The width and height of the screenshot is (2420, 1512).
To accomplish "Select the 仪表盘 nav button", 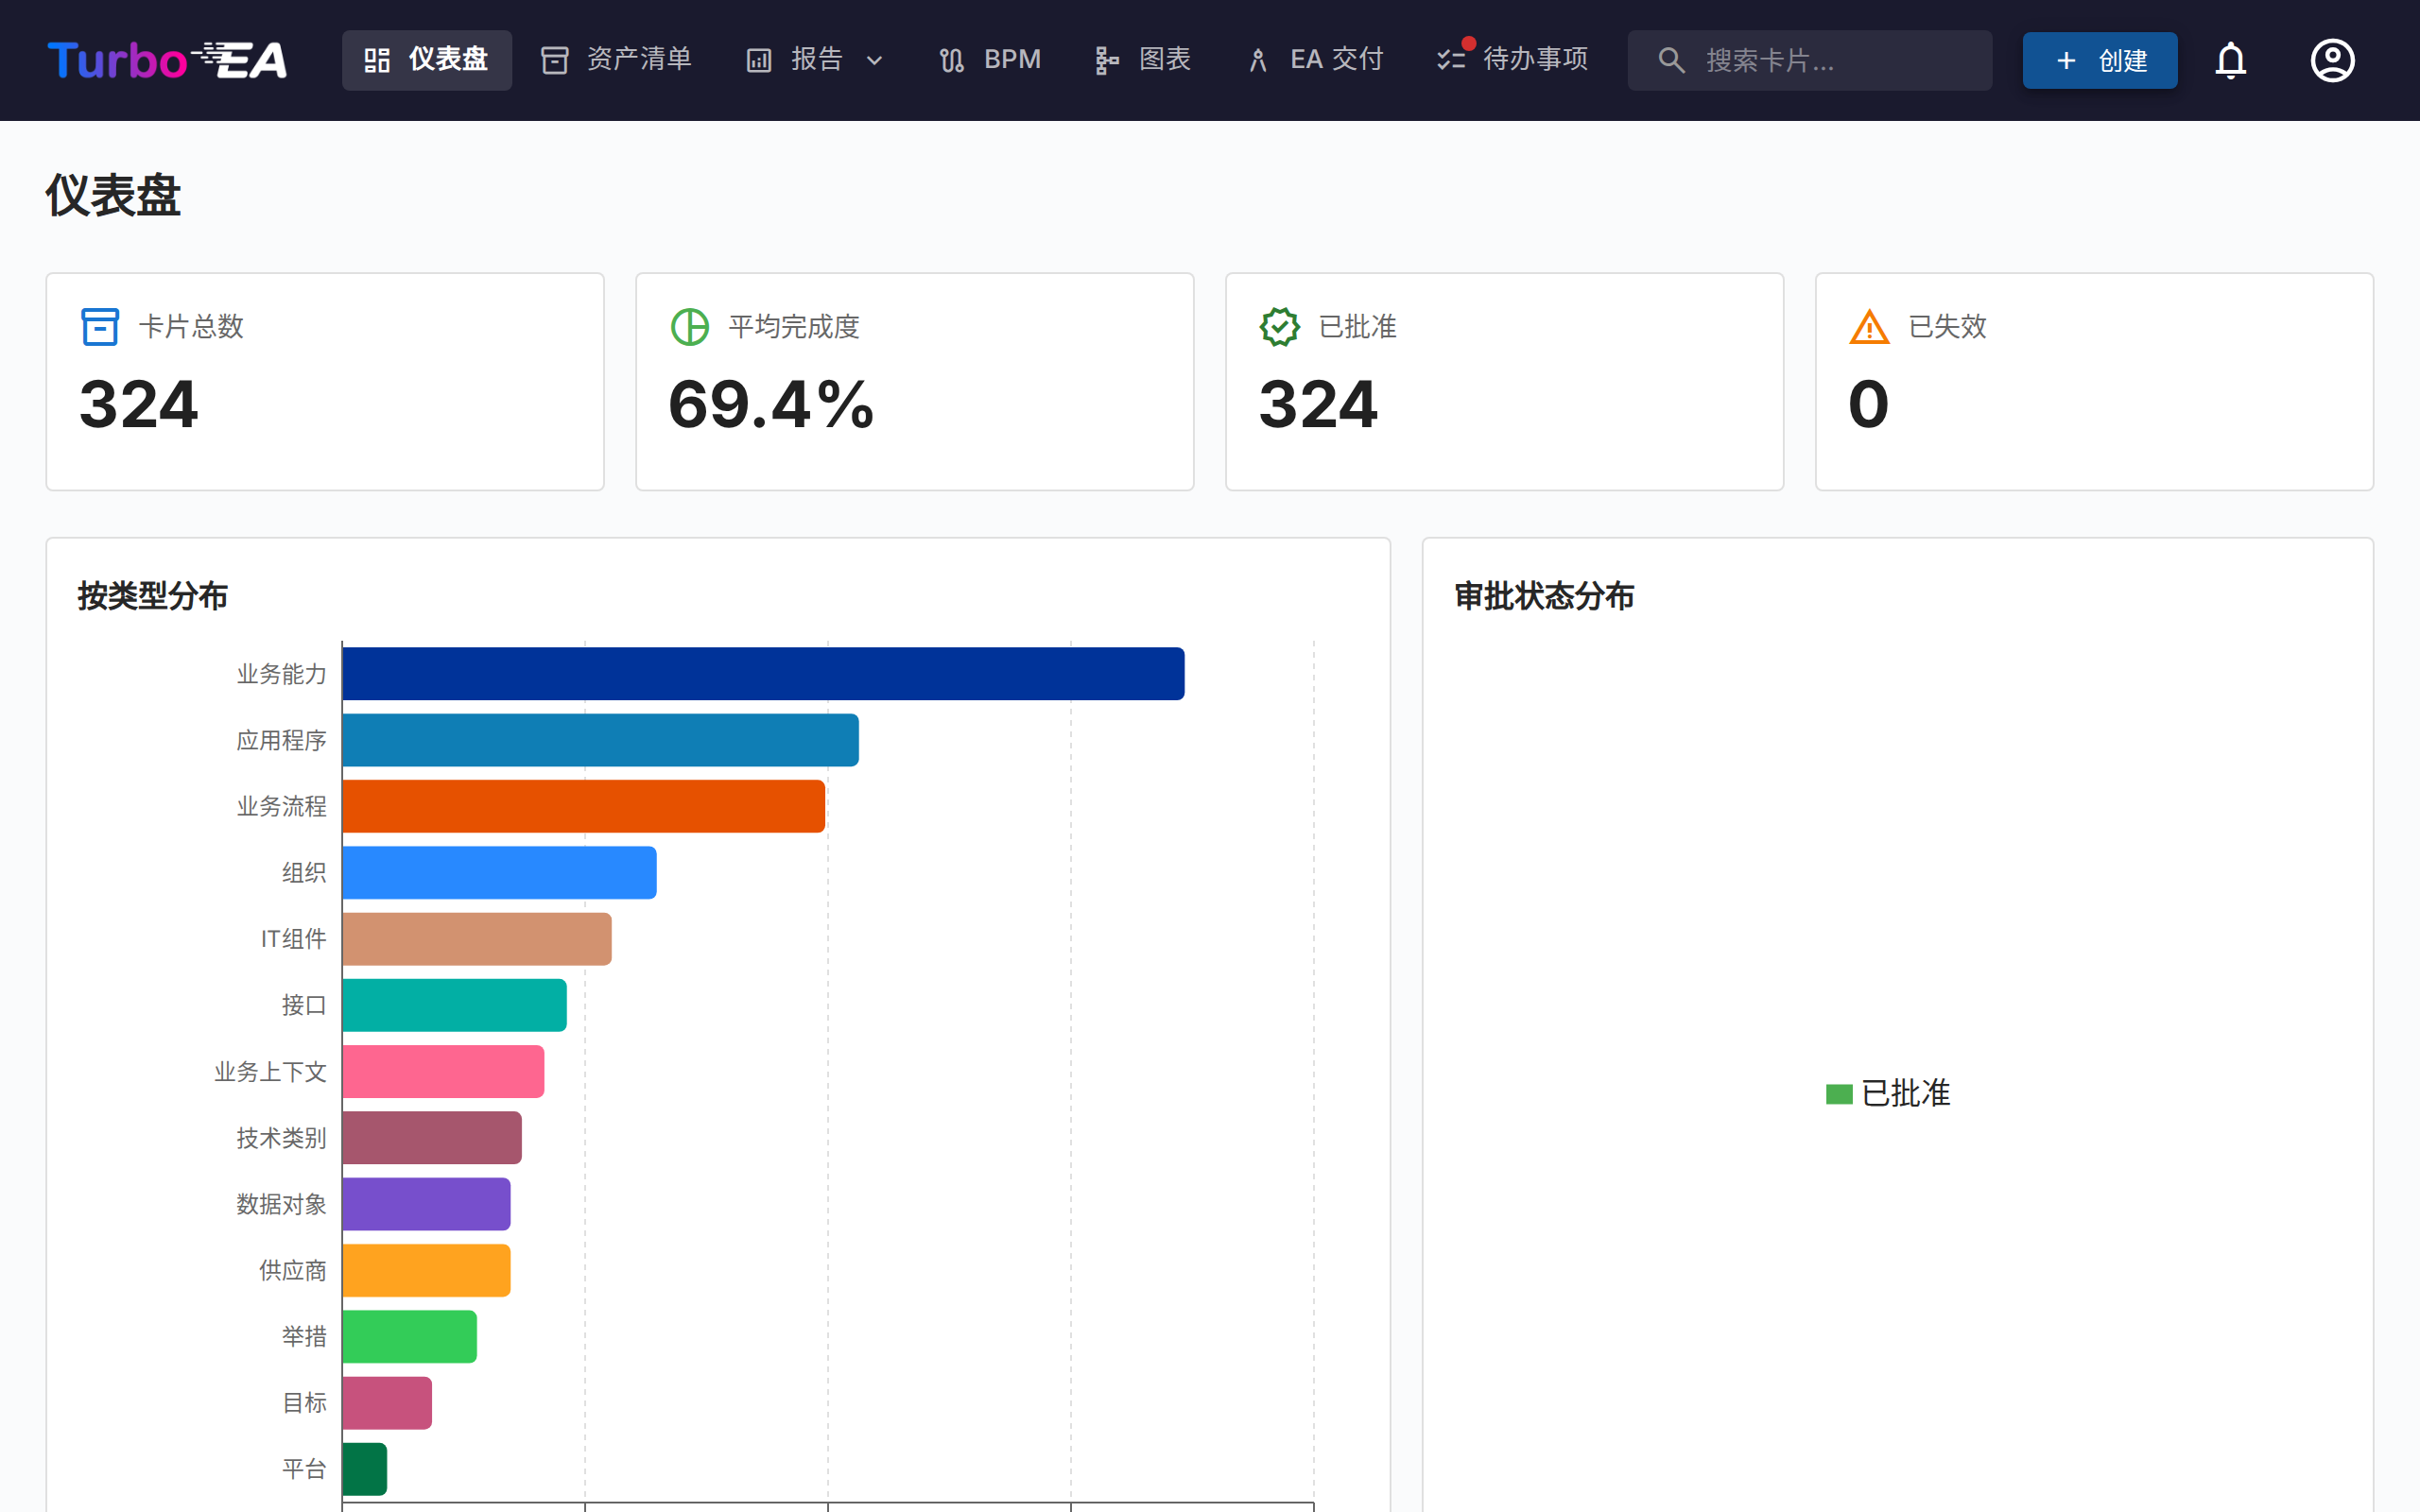I will point(427,60).
